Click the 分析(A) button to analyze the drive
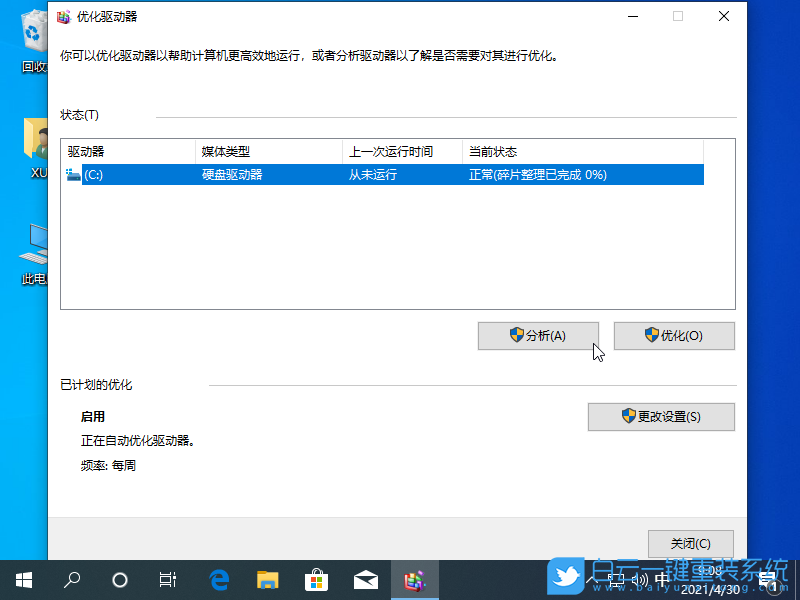This screenshot has width=800, height=600. click(538, 335)
